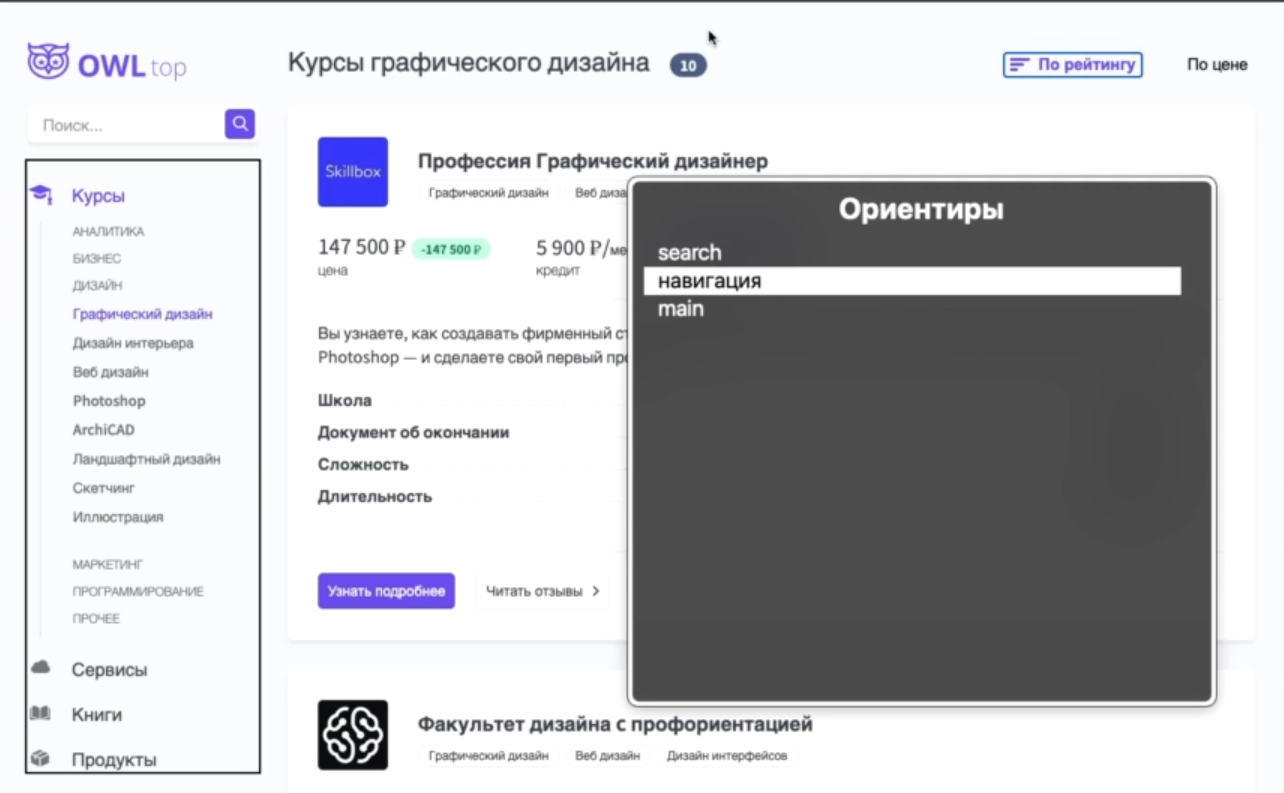Click Курсы графического дизайна heading
The image size is (1284, 793).
point(468,63)
